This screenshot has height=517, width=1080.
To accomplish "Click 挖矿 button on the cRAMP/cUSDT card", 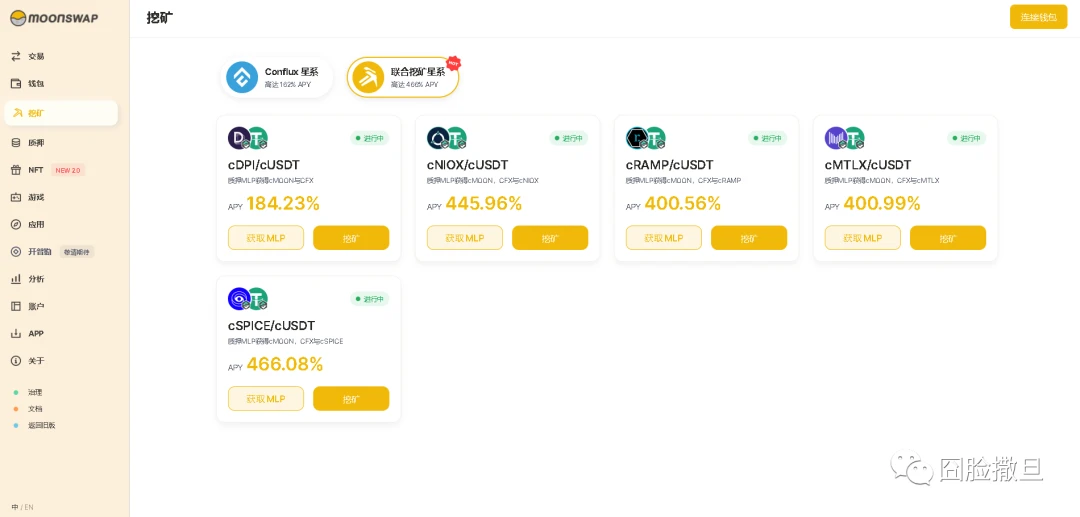I will click(x=748, y=238).
